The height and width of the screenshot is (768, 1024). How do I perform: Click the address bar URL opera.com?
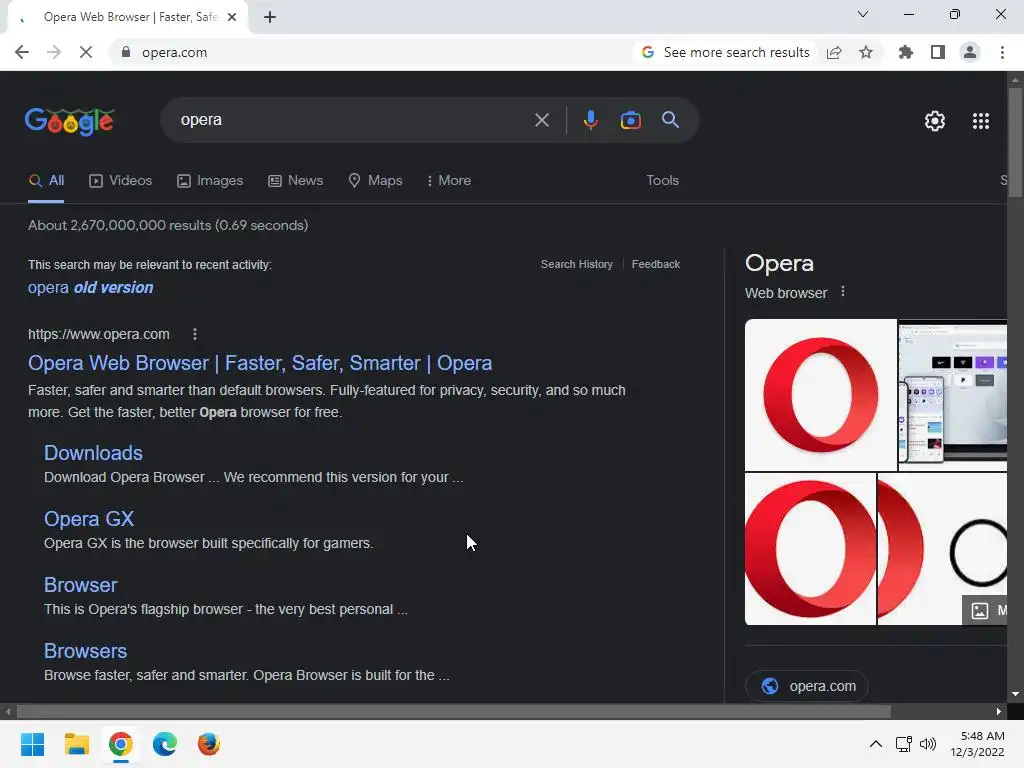point(174,52)
